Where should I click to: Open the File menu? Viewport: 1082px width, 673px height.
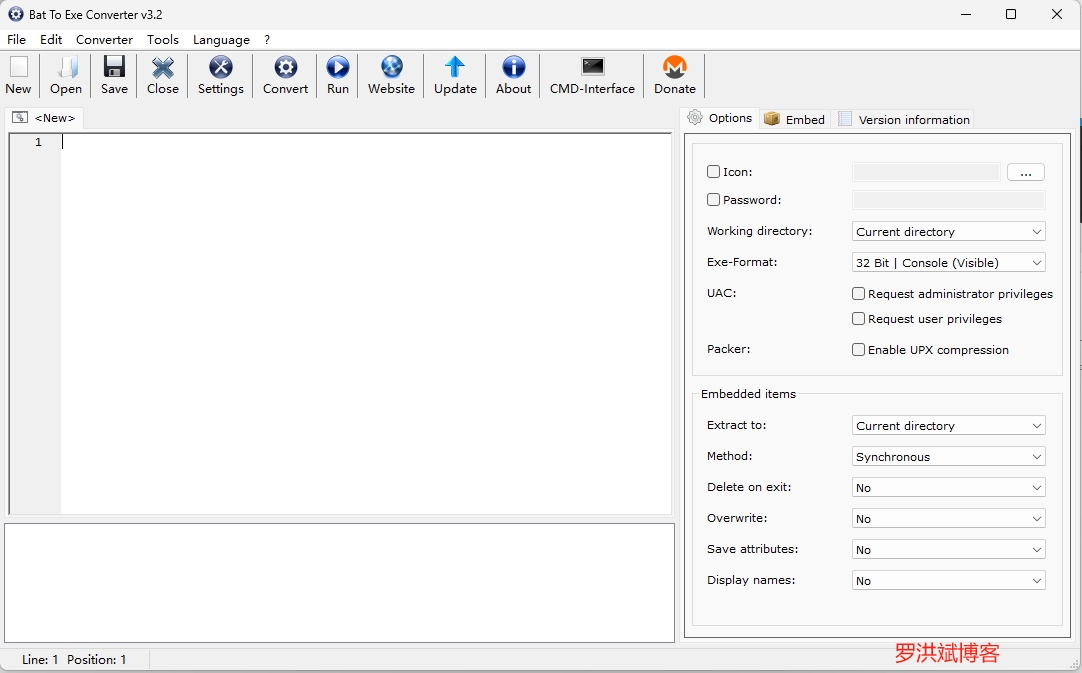pos(17,39)
